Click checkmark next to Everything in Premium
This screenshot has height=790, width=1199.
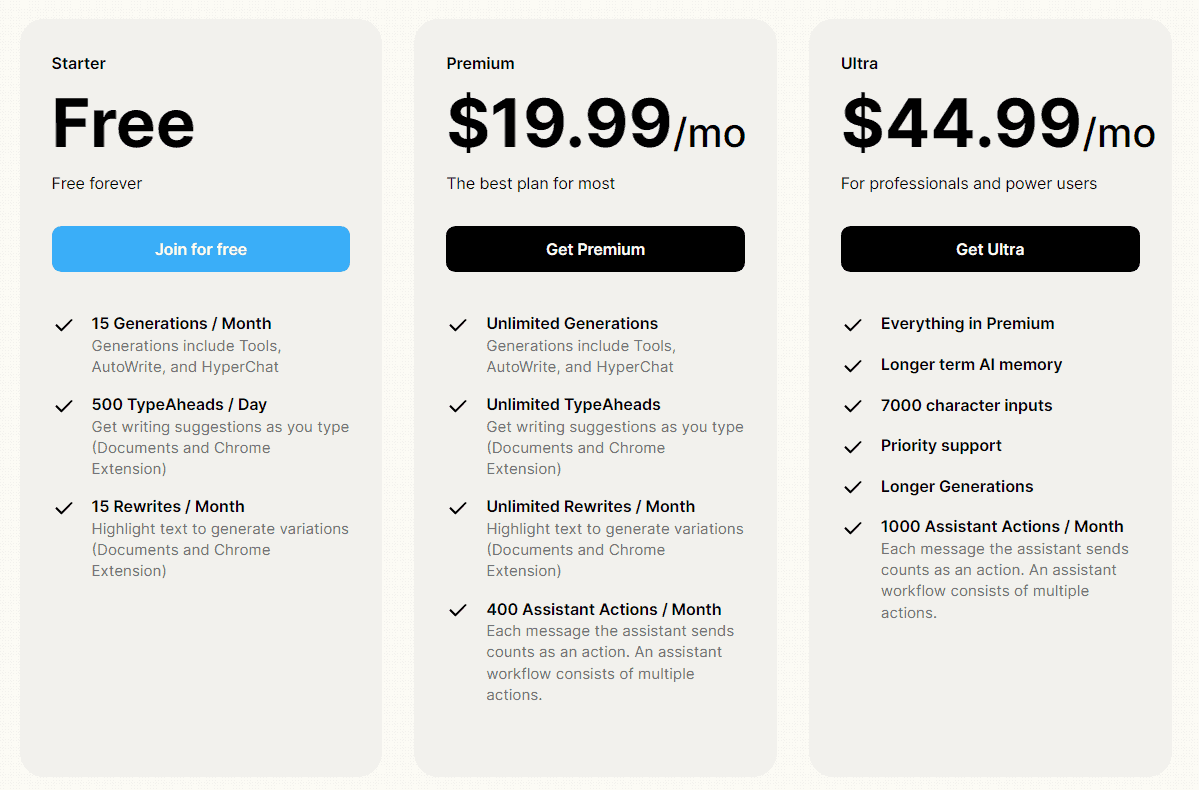click(853, 325)
